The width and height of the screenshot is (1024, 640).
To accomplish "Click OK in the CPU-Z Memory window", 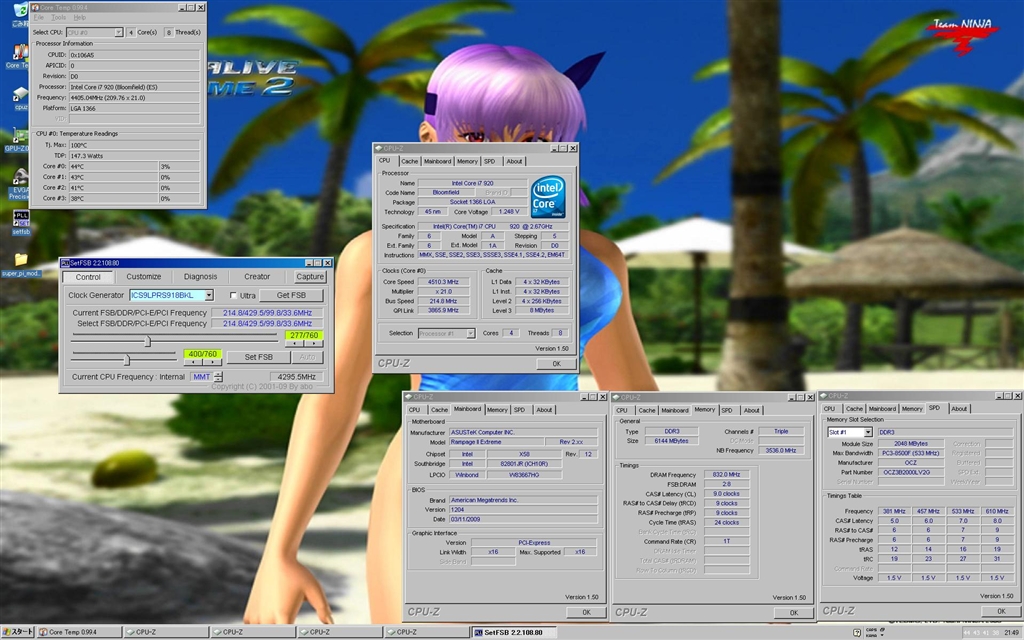I will click(793, 613).
